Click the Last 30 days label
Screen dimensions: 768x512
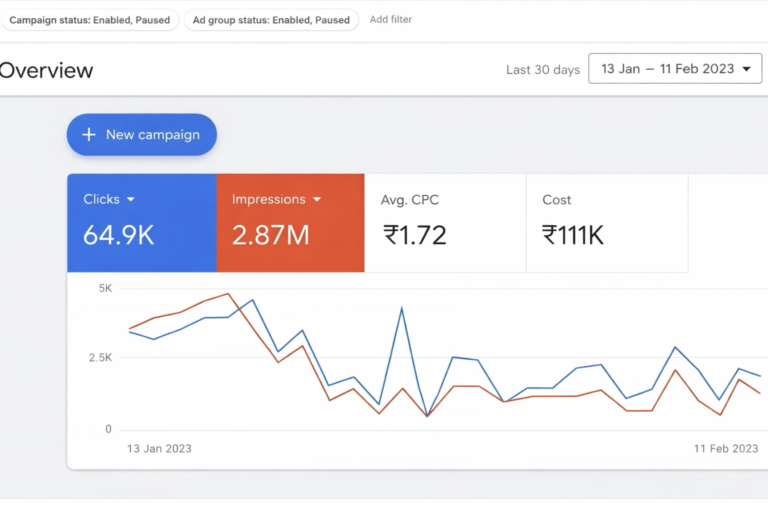(542, 70)
